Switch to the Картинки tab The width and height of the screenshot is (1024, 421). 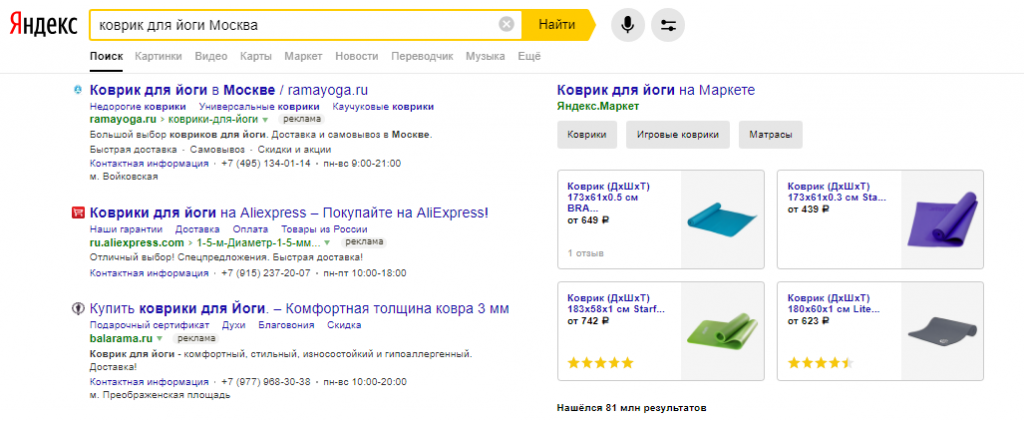tap(158, 57)
